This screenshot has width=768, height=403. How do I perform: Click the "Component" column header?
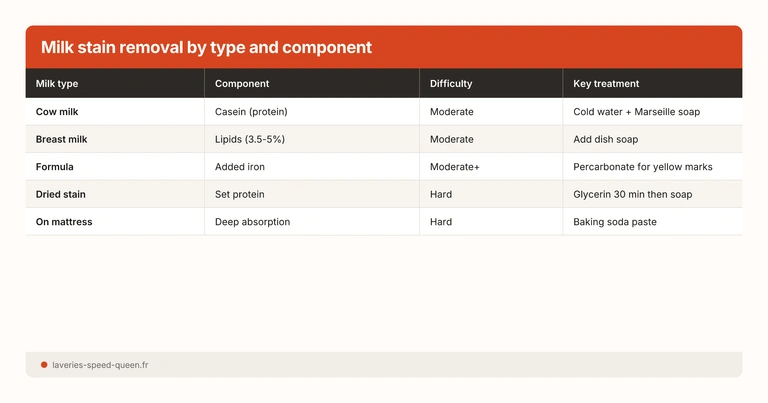tap(242, 84)
